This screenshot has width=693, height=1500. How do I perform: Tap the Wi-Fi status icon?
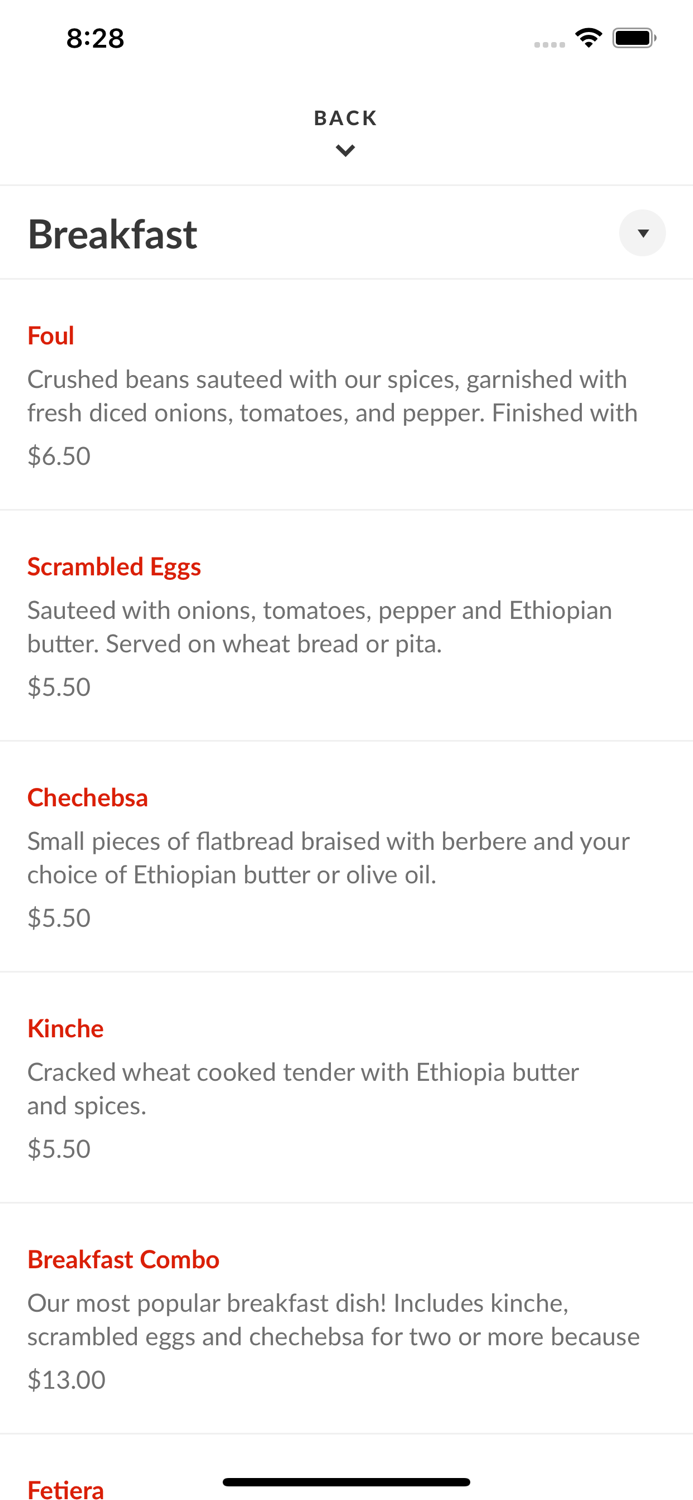588,37
